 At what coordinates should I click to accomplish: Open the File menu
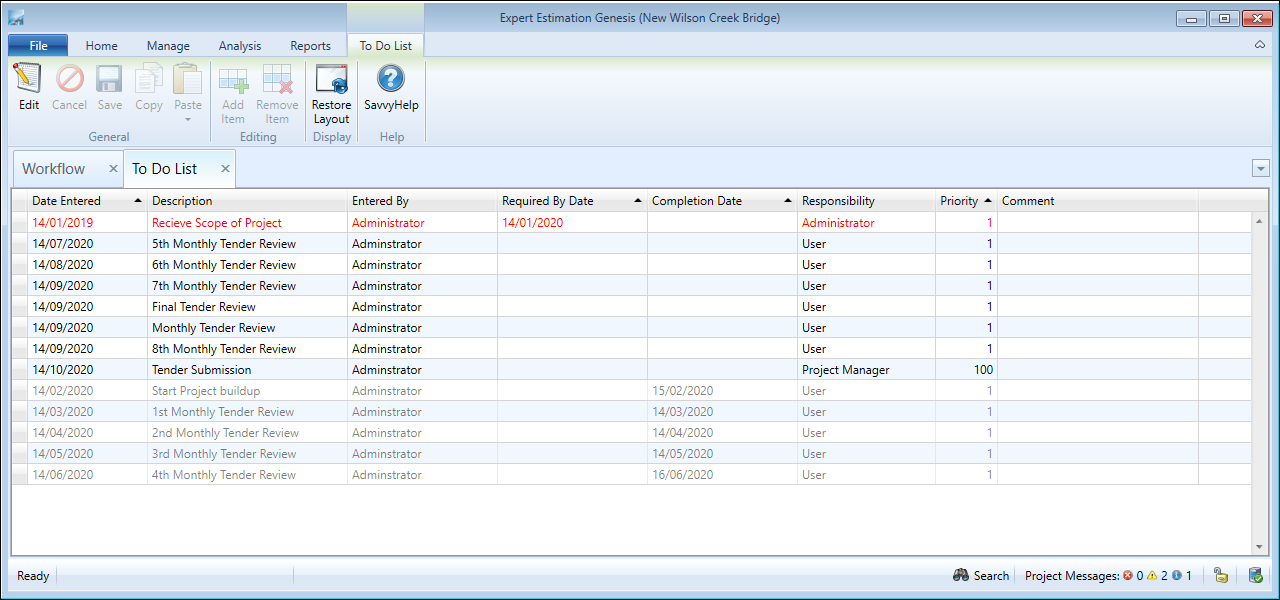[x=38, y=46]
